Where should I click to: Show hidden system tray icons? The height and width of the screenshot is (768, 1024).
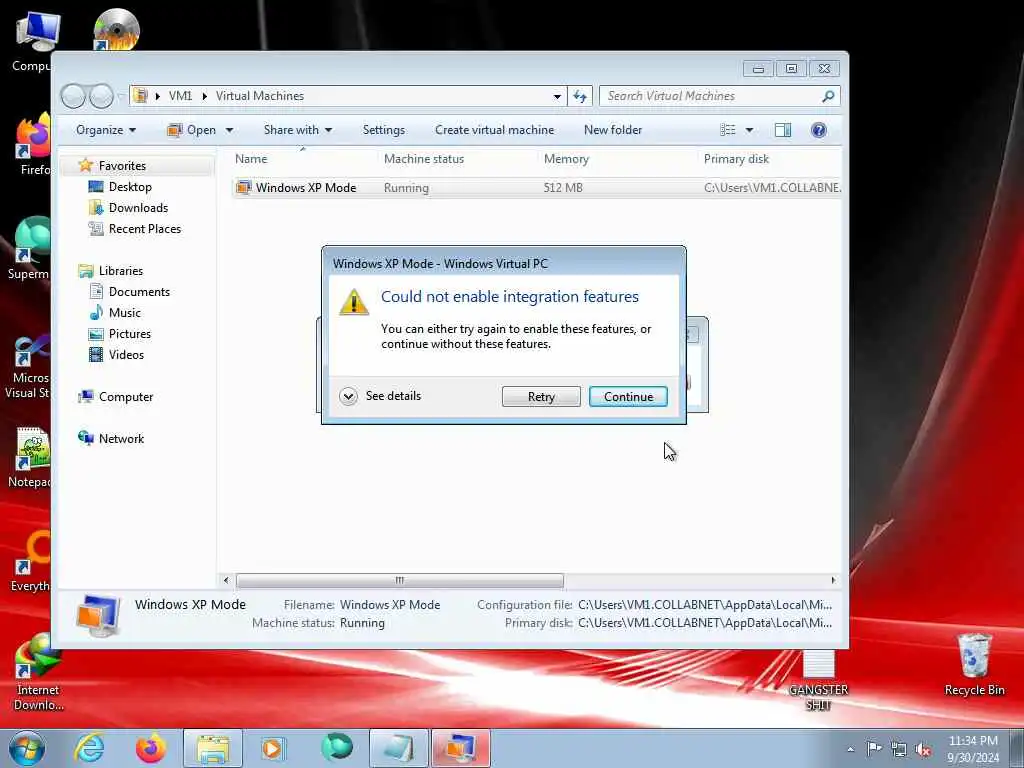point(850,750)
